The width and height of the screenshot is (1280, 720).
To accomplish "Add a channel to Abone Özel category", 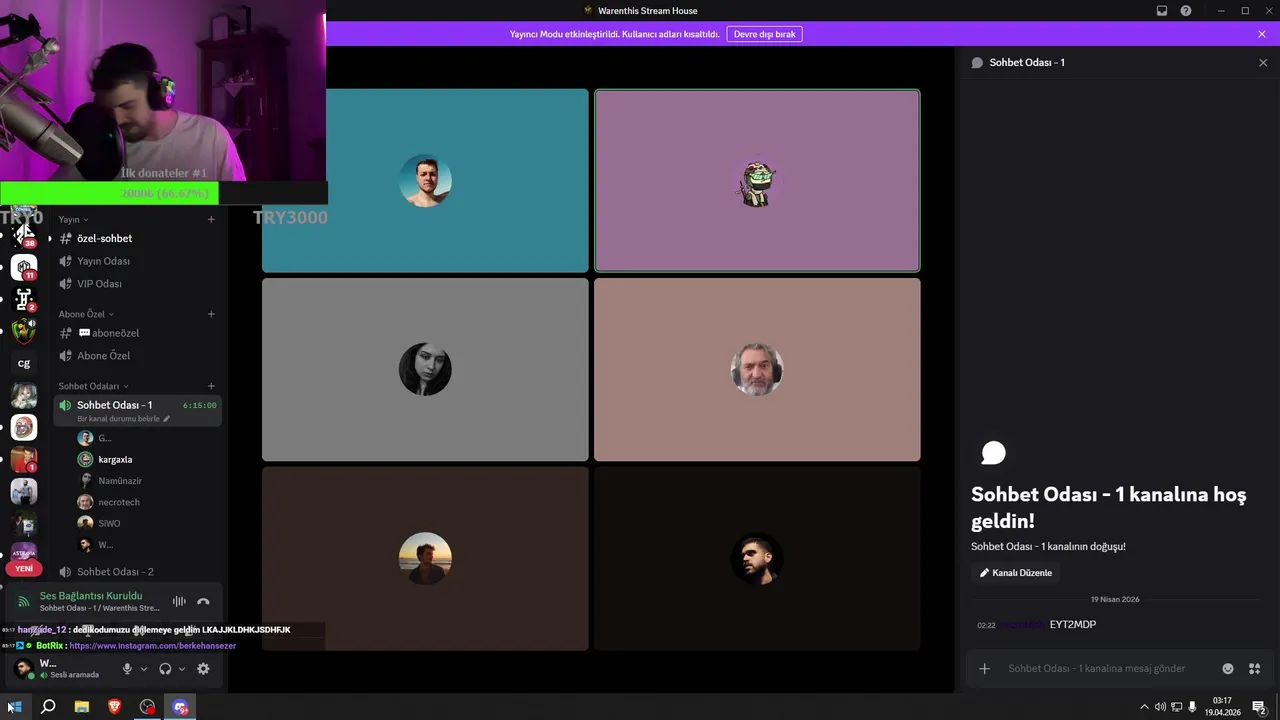I will (x=211, y=314).
